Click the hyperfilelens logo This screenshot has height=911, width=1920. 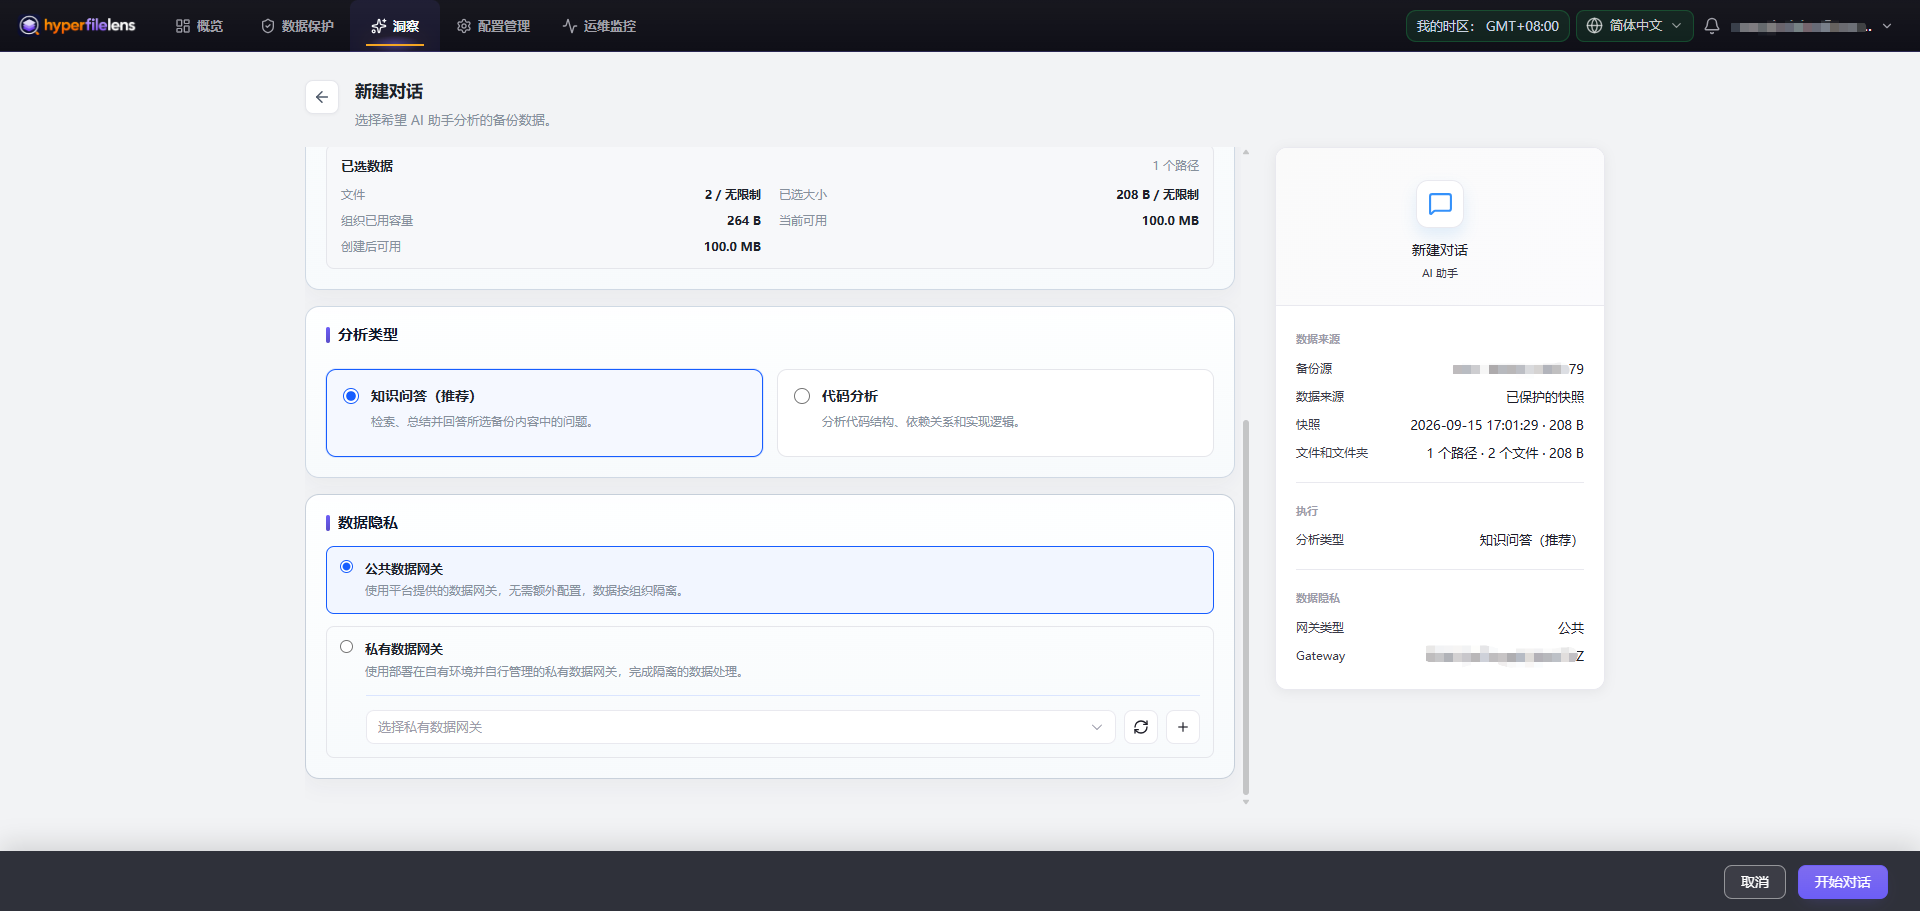(x=77, y=25)
